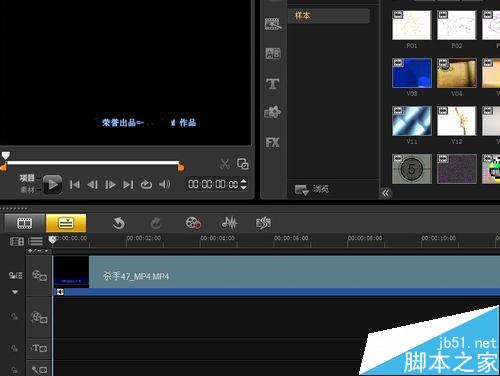Screen dimensions: 500x376
Task: Step to the previous frame
Action: coord(92,184)
